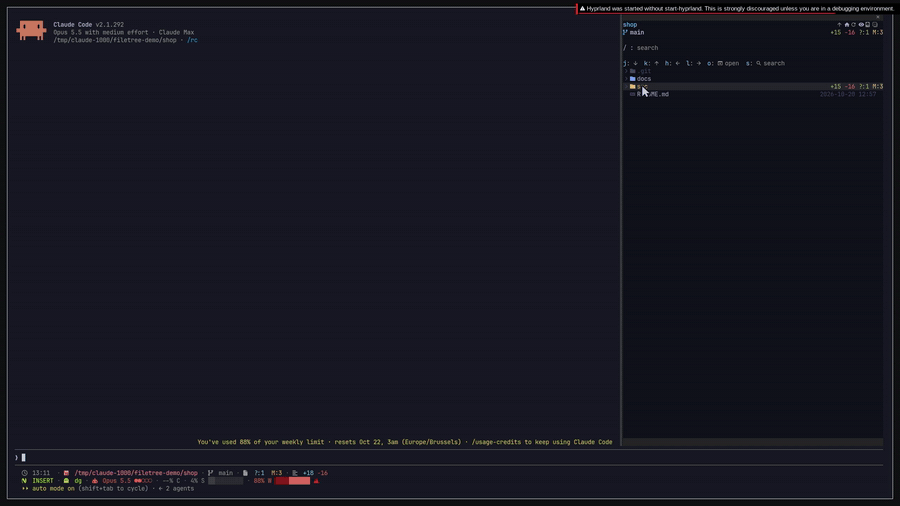Click README.md file icon

coord(633,94)
